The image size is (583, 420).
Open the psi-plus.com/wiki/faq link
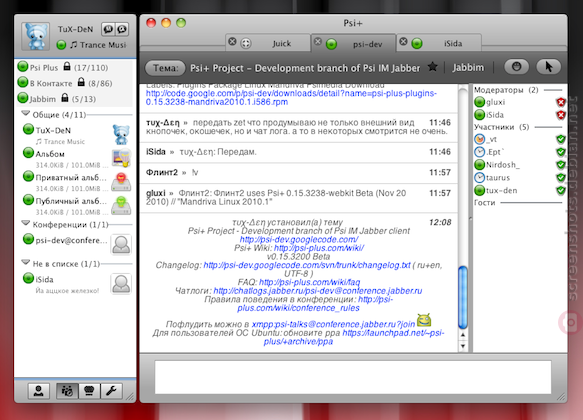[309, 282]
